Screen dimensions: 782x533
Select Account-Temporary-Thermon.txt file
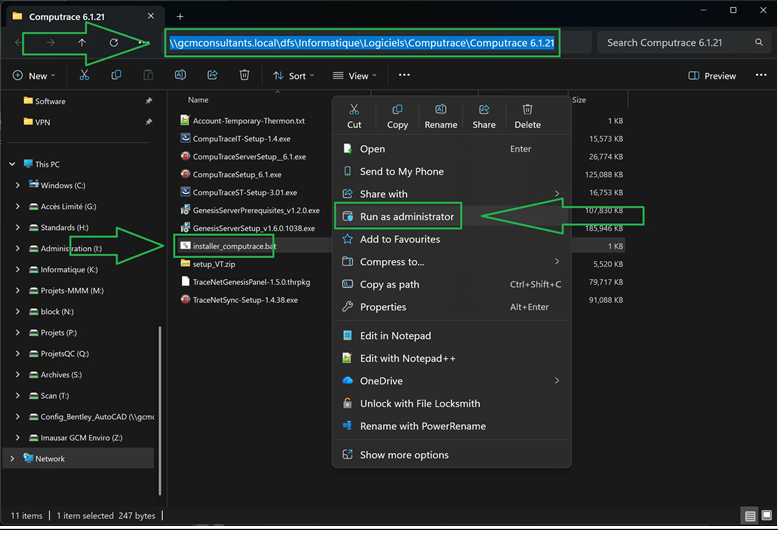coord(242,121)
